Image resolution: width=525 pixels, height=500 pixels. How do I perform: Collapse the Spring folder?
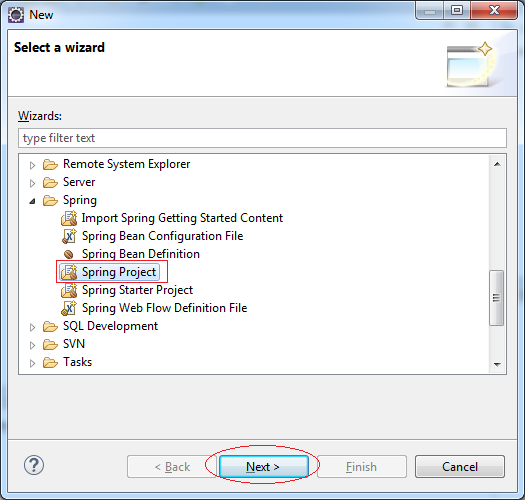[x=32, y=201]
